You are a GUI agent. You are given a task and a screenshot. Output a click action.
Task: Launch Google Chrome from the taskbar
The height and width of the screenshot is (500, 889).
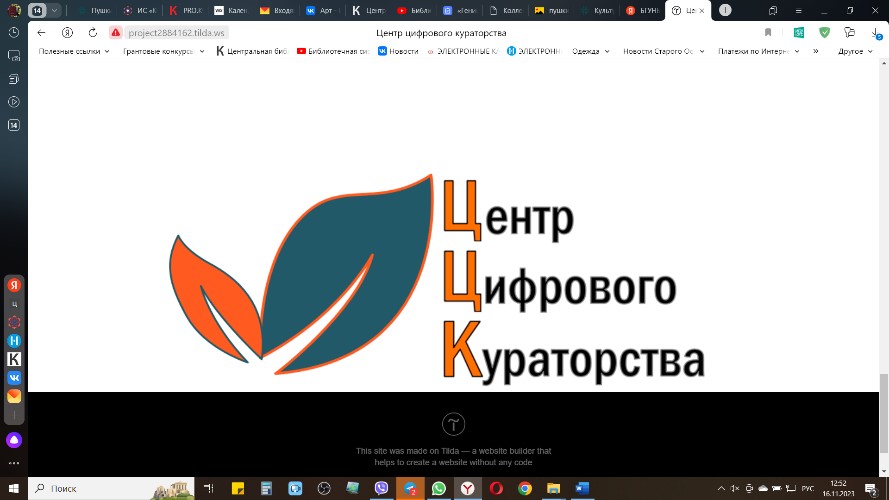524,488
